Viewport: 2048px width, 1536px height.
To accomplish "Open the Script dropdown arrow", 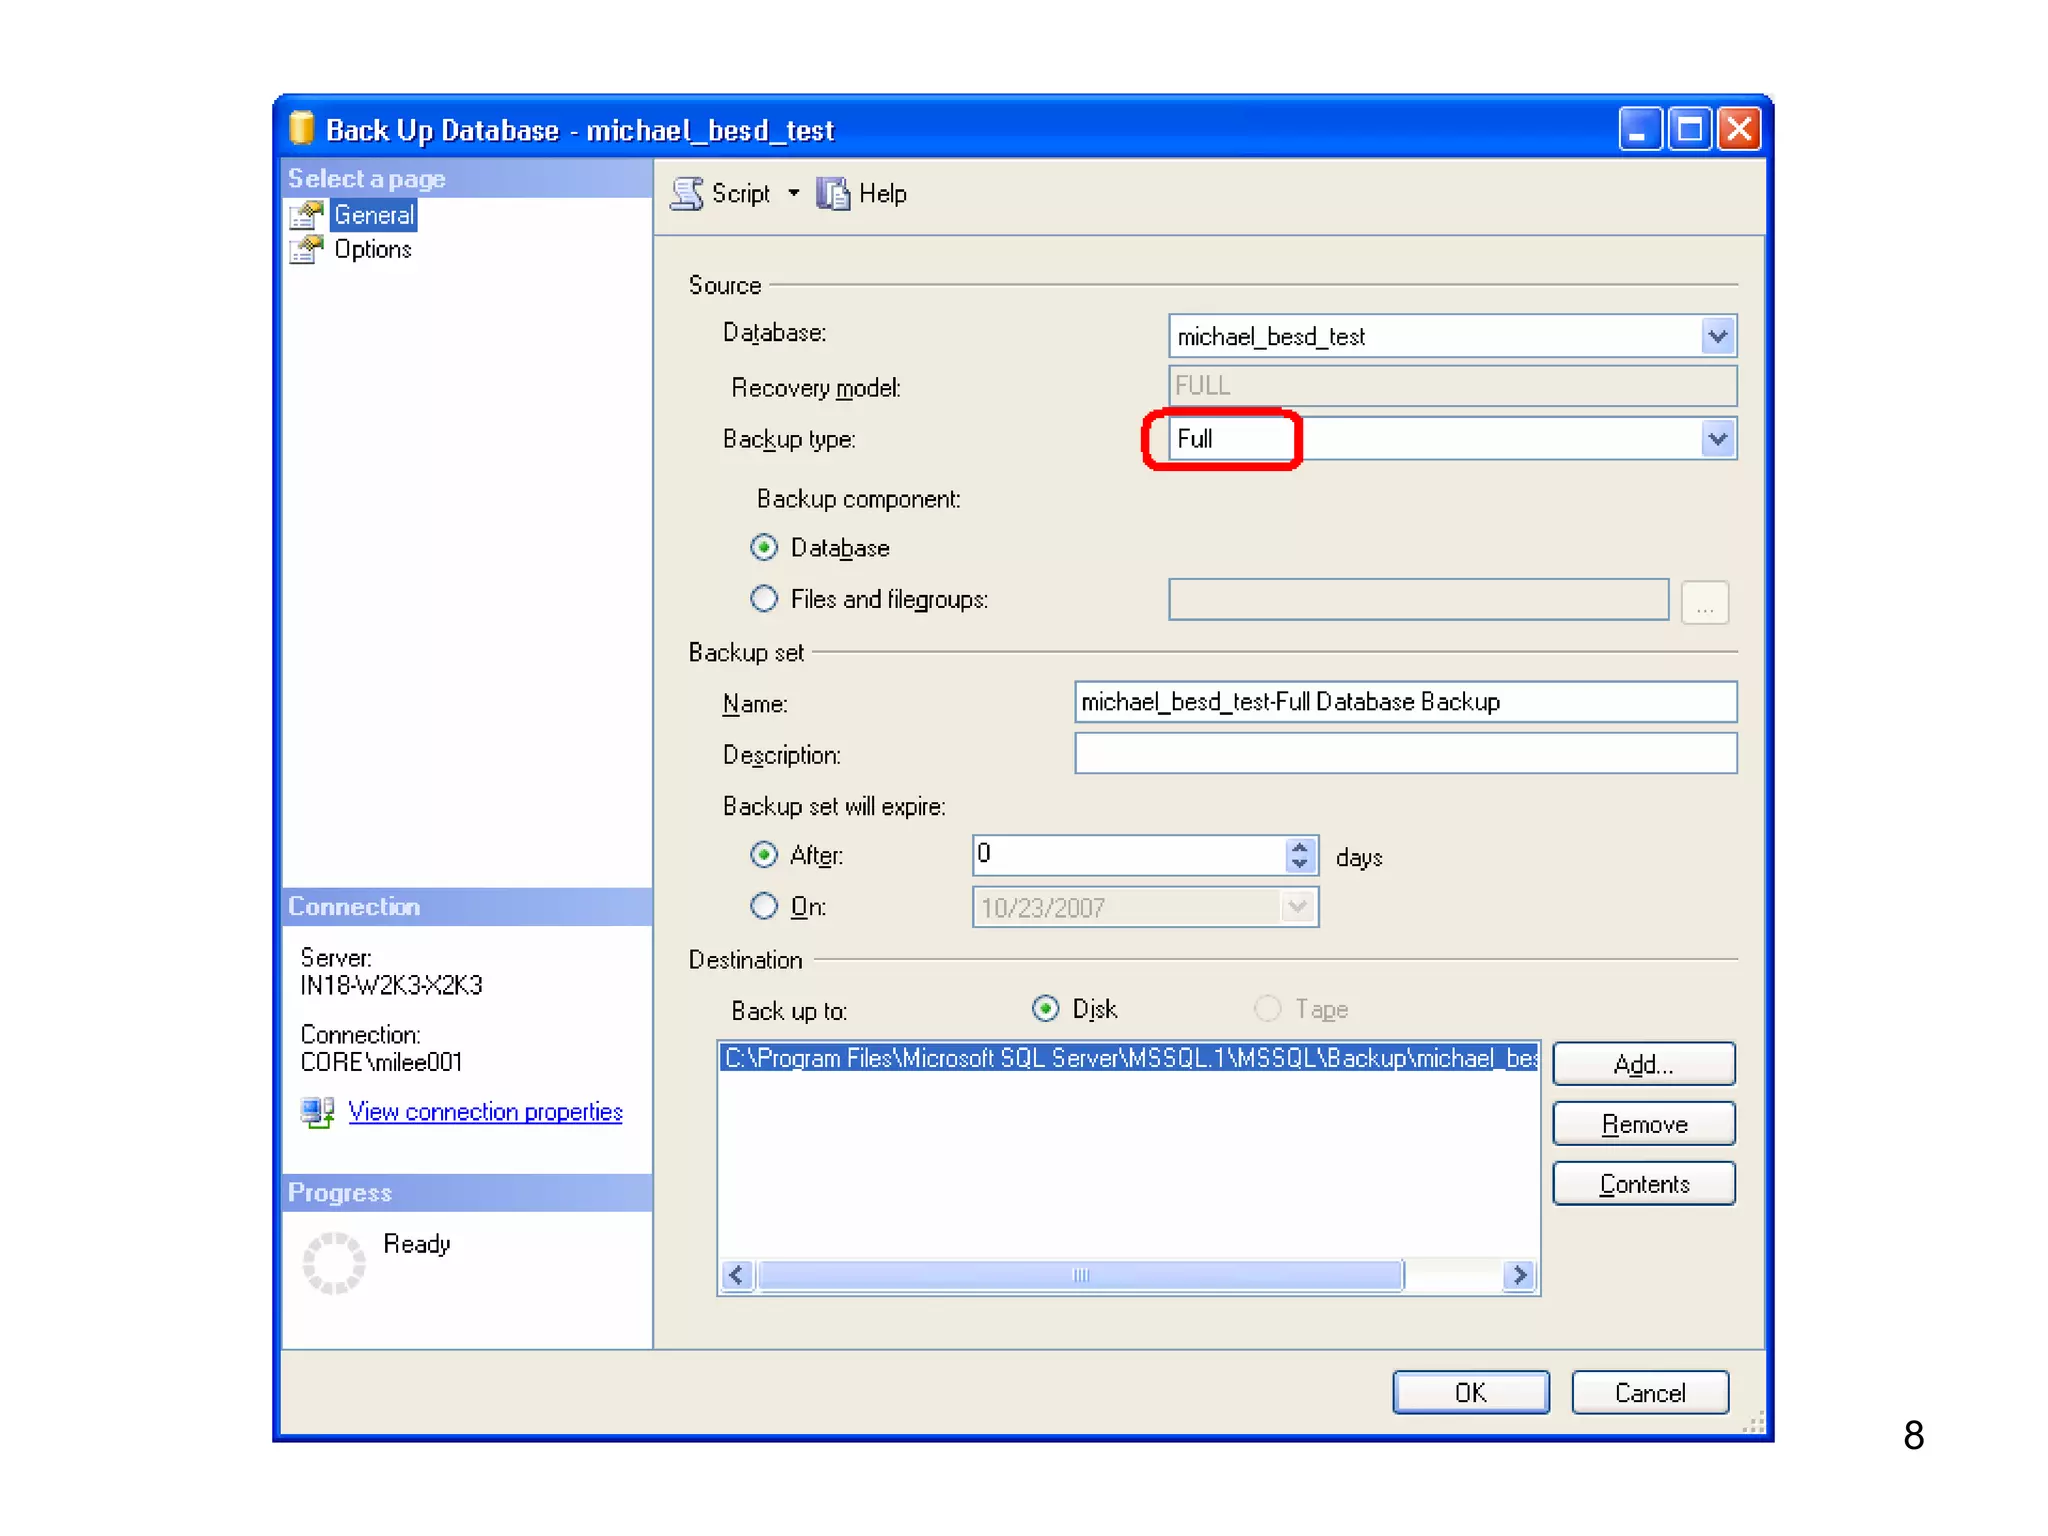I will (794, 193).
